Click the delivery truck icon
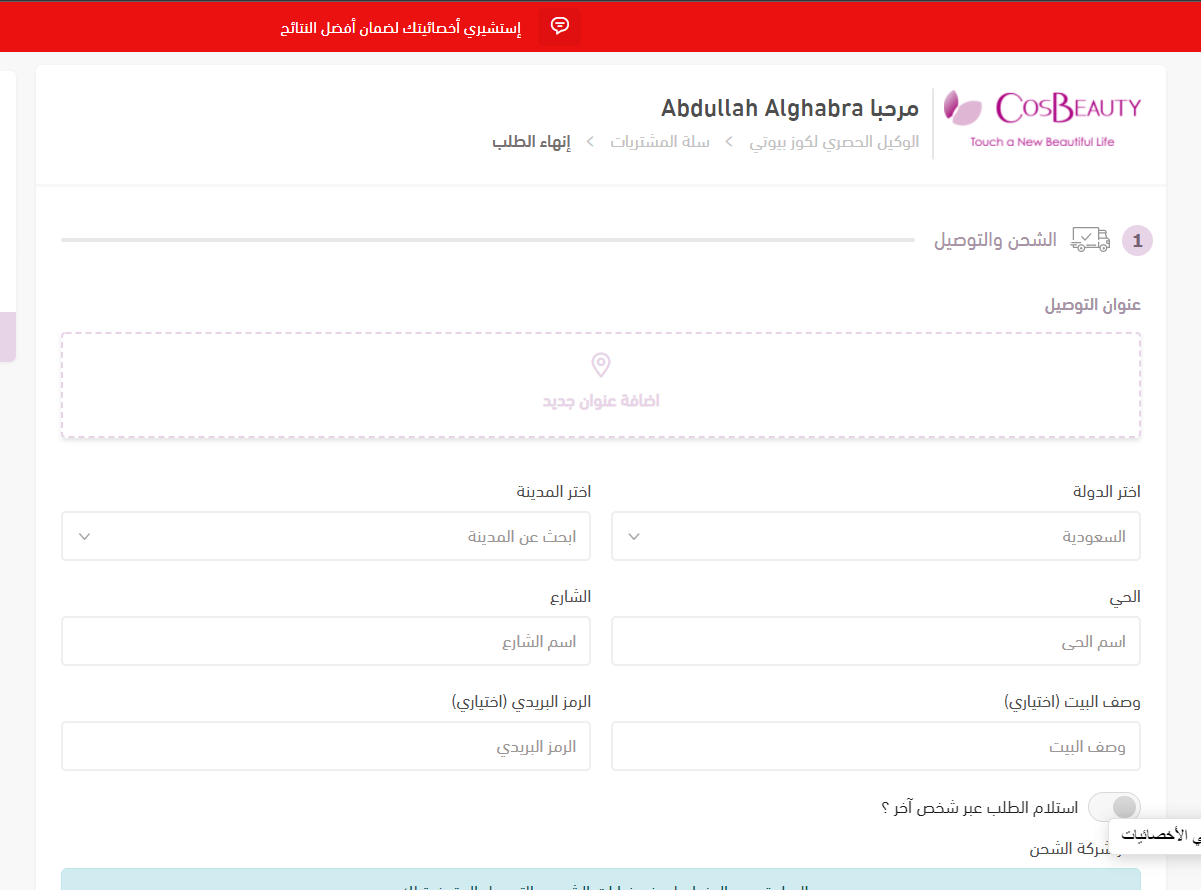1201x890 pixels. tap(1090, 240)
